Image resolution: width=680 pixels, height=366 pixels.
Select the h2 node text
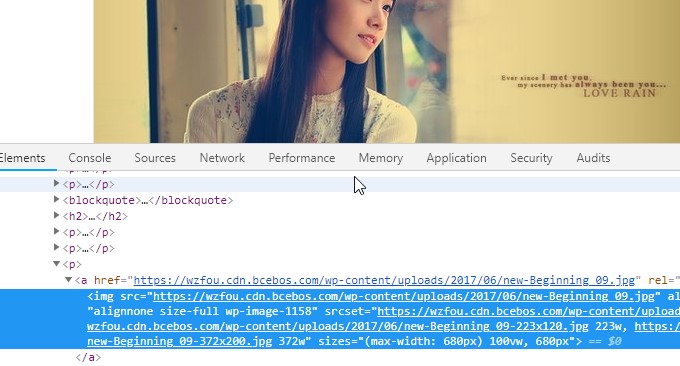pyautogui.click(x=95, y=216)
